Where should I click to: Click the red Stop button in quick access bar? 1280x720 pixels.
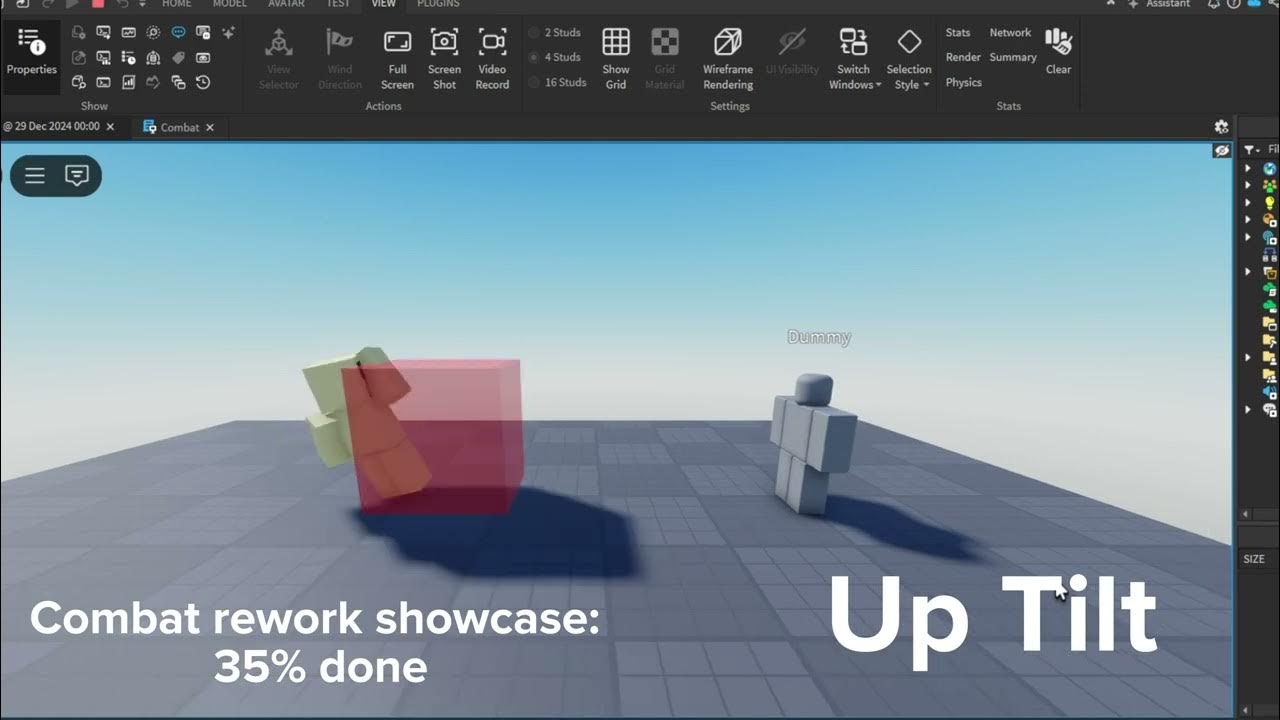pos(98,4)
